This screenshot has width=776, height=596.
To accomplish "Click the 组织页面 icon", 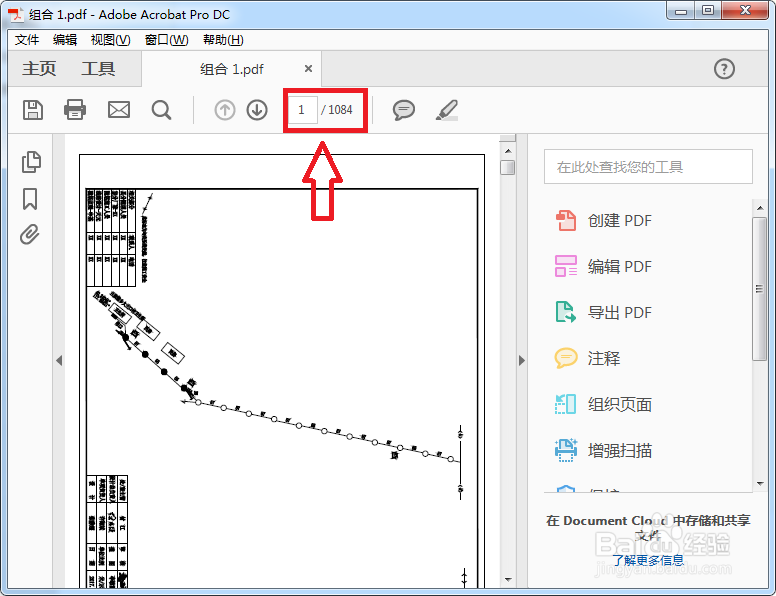I will (x=566, y=404).
